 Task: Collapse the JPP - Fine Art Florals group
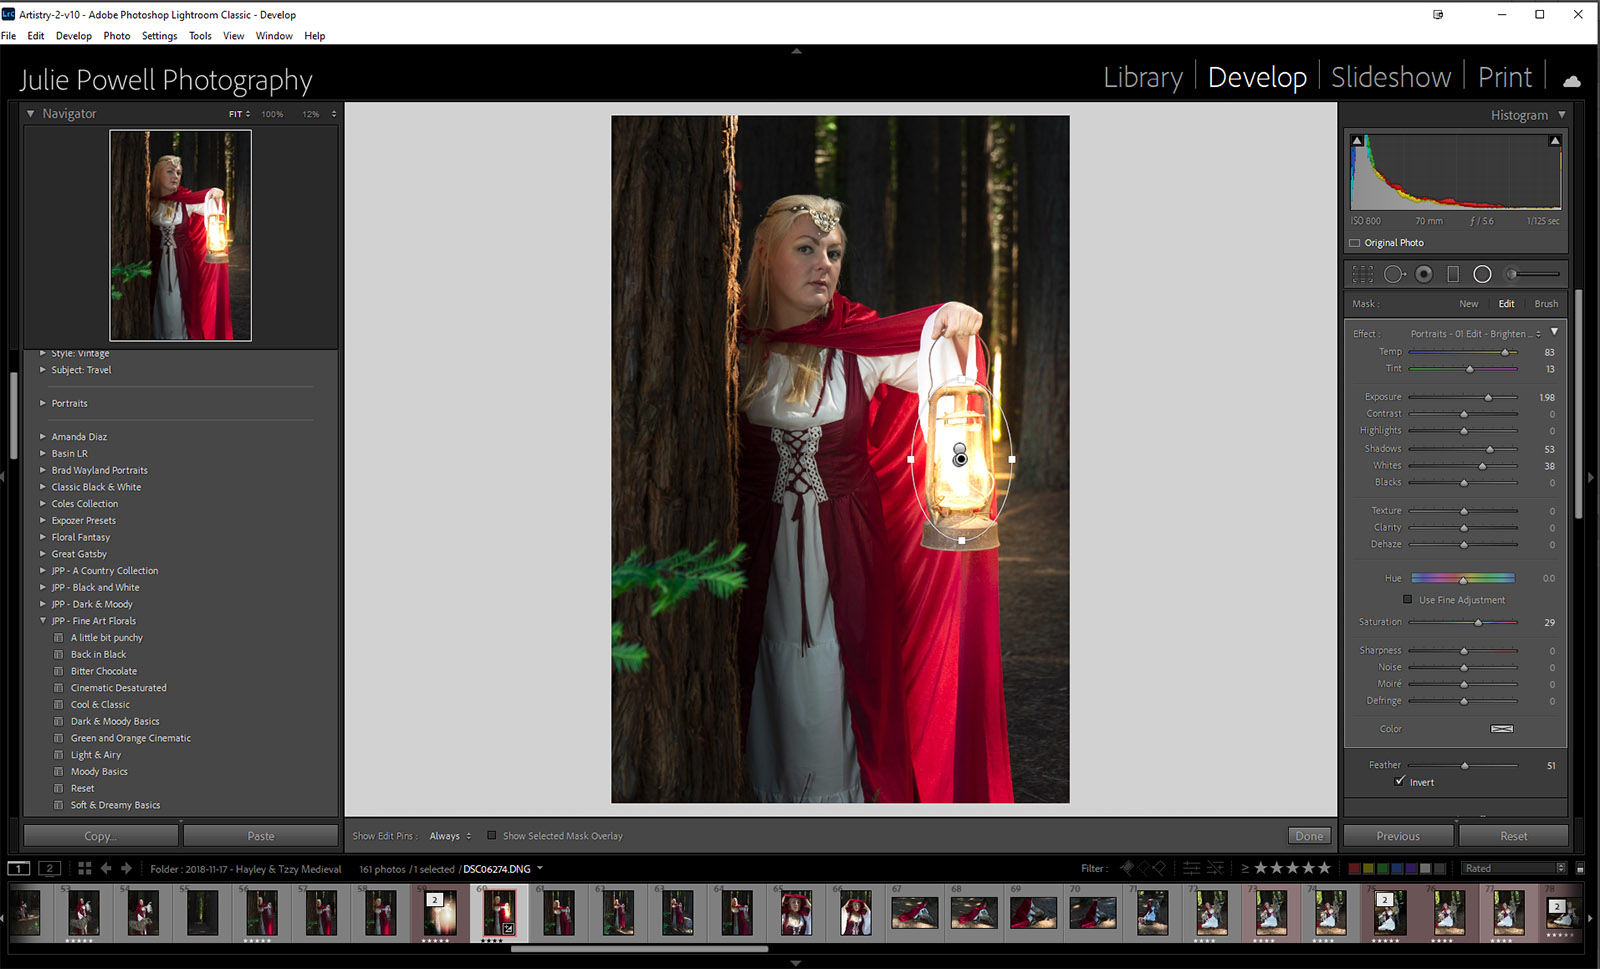pyautogui.click(x=43, y=621)
